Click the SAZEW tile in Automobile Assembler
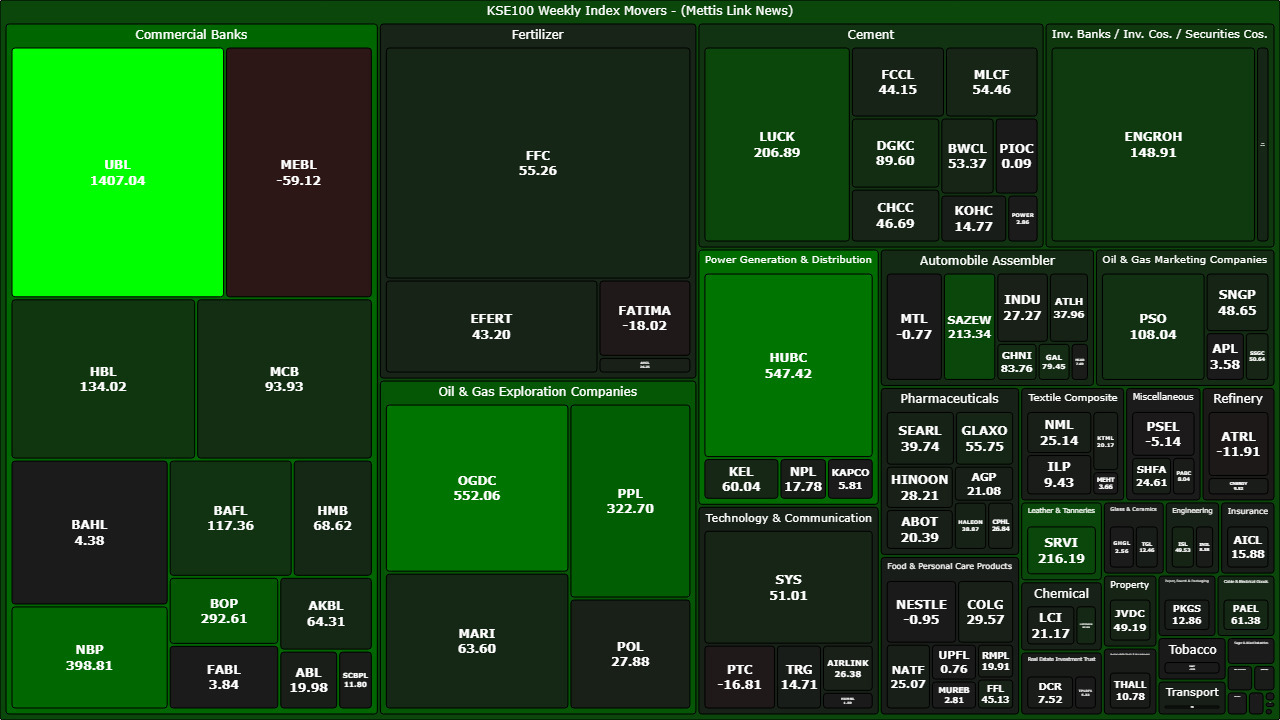The width and height of the screenshot is (1280, 720). [x=969, y=327]
